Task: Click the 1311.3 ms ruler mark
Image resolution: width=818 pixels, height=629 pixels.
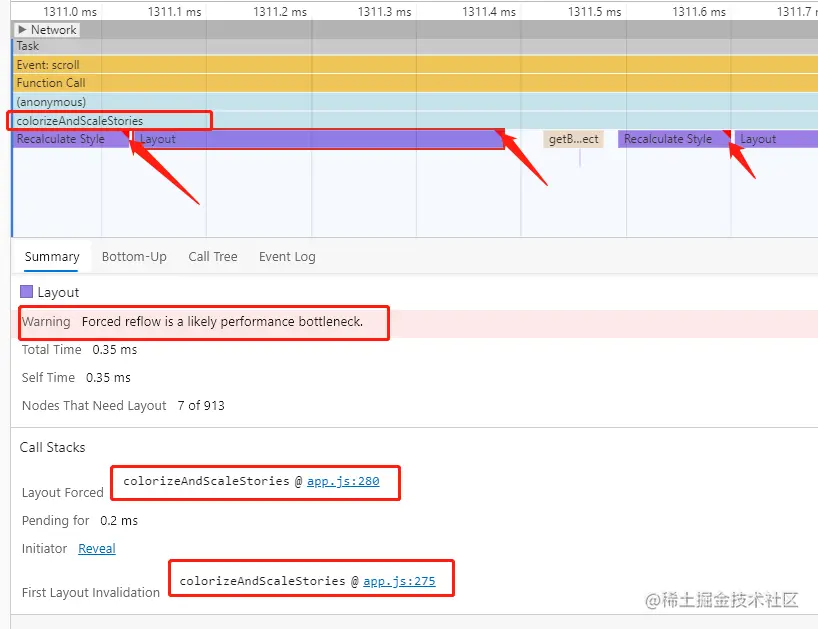Action: pos(384,11)
